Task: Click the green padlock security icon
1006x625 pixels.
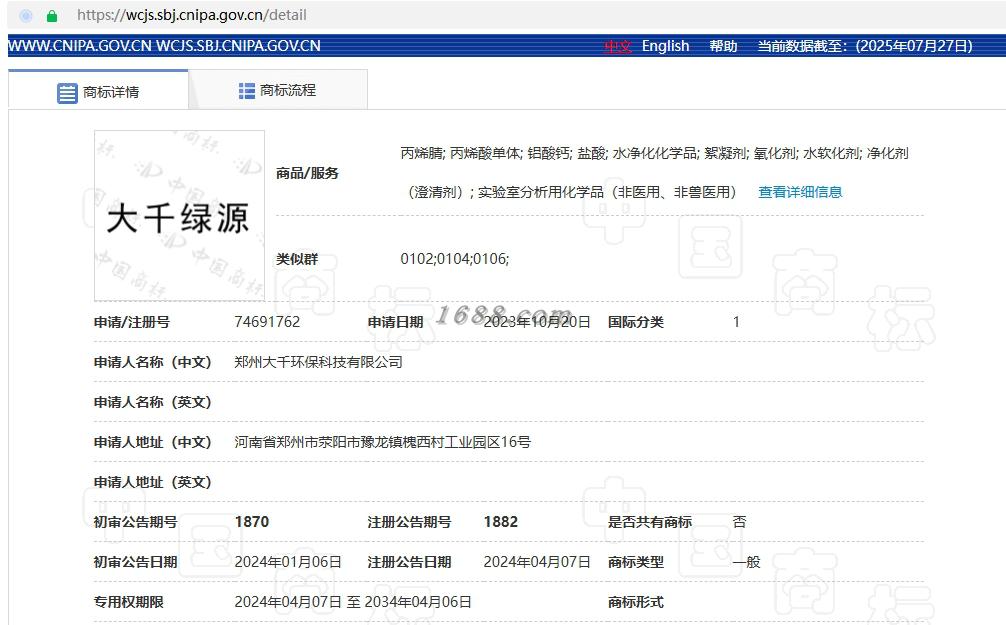Action: click(x=52, y=16)
